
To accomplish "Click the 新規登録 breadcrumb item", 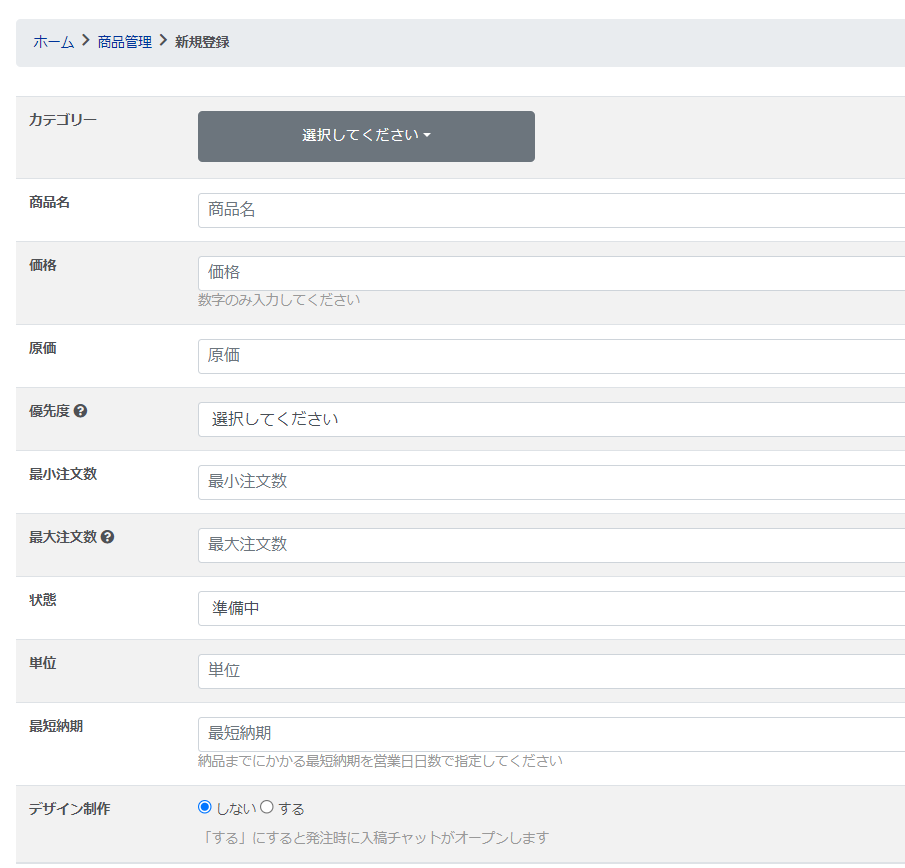I will click(x=202, y=42).
